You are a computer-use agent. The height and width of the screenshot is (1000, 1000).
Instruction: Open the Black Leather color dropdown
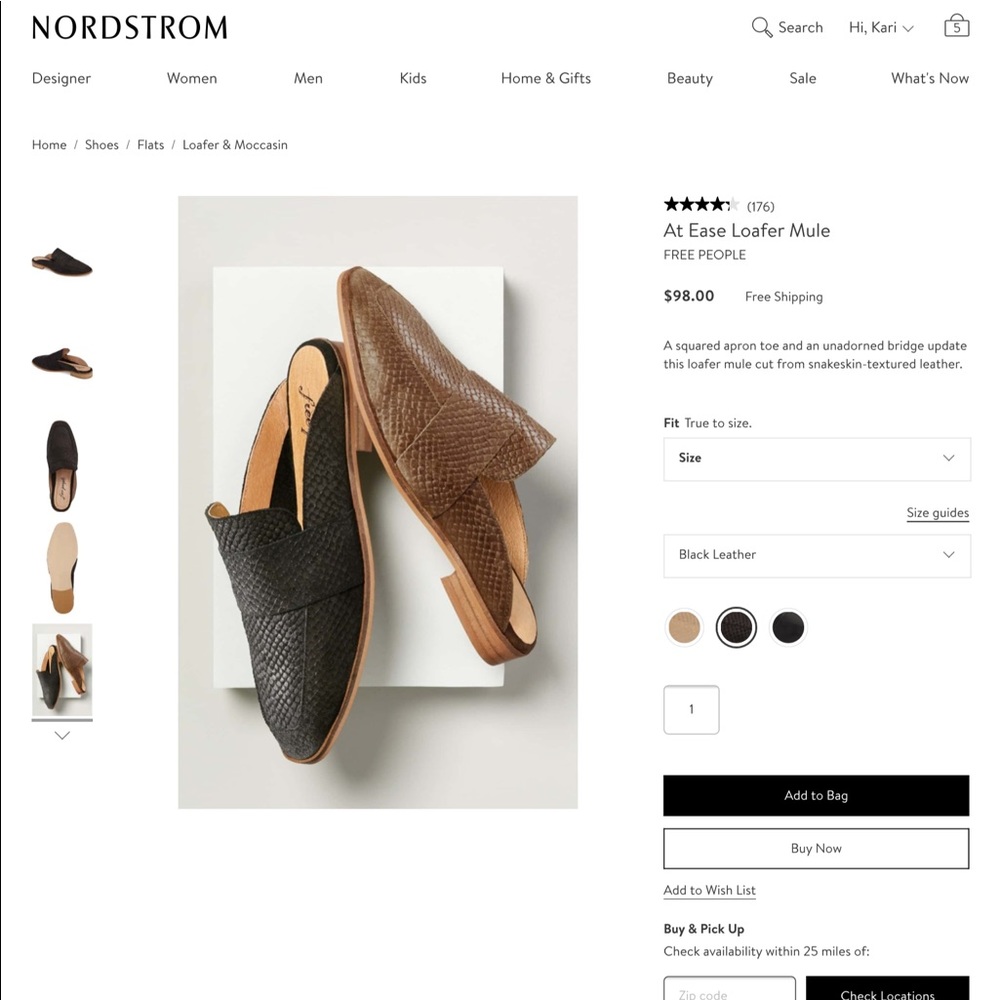[x=816, y=555]
